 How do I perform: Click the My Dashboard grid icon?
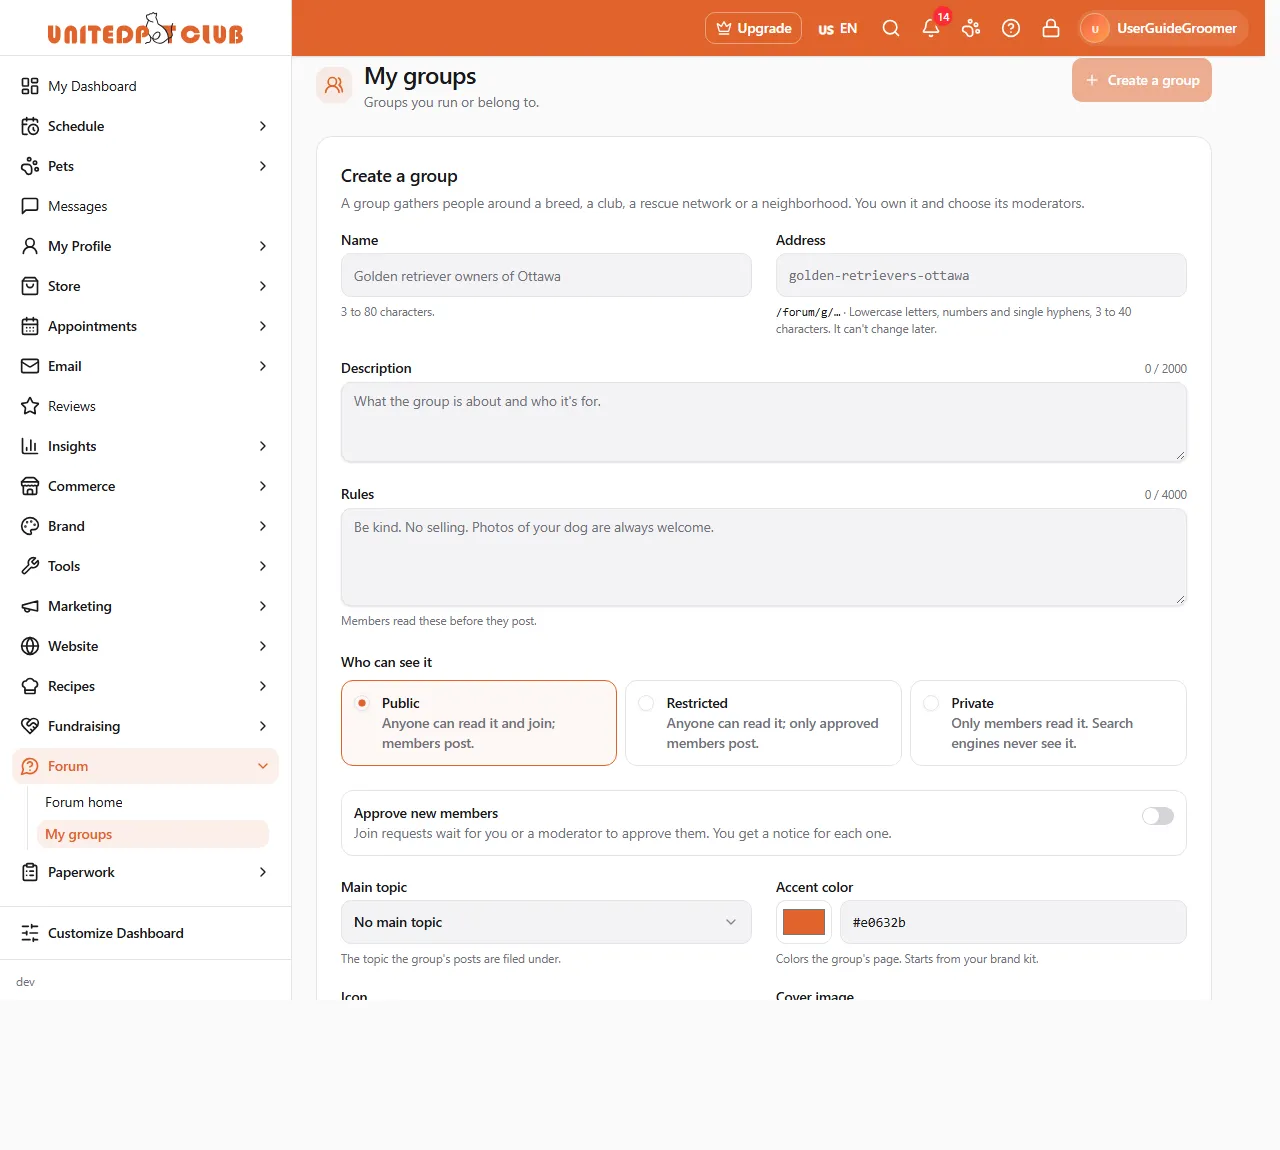(x=30, y=86)
